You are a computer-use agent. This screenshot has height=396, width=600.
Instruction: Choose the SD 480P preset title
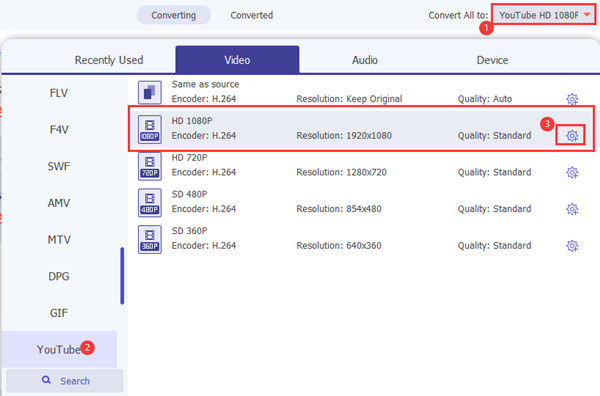[x=189, y=194]
